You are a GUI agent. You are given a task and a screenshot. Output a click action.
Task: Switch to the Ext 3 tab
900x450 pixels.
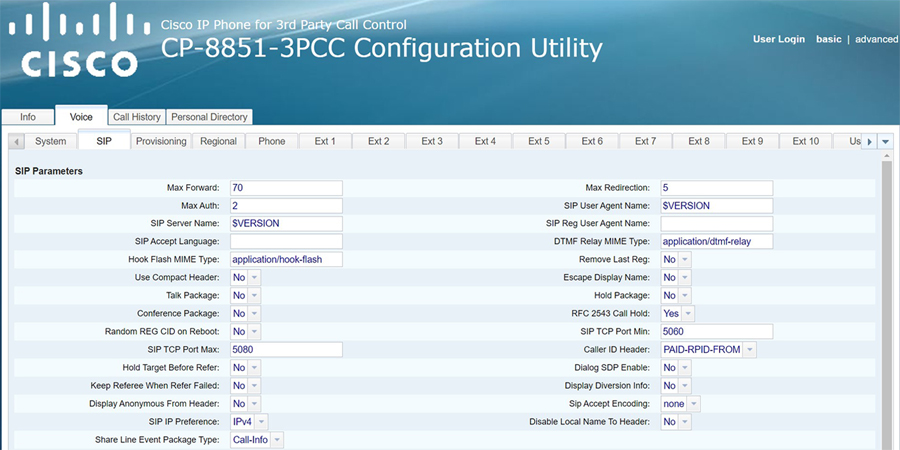432,141
